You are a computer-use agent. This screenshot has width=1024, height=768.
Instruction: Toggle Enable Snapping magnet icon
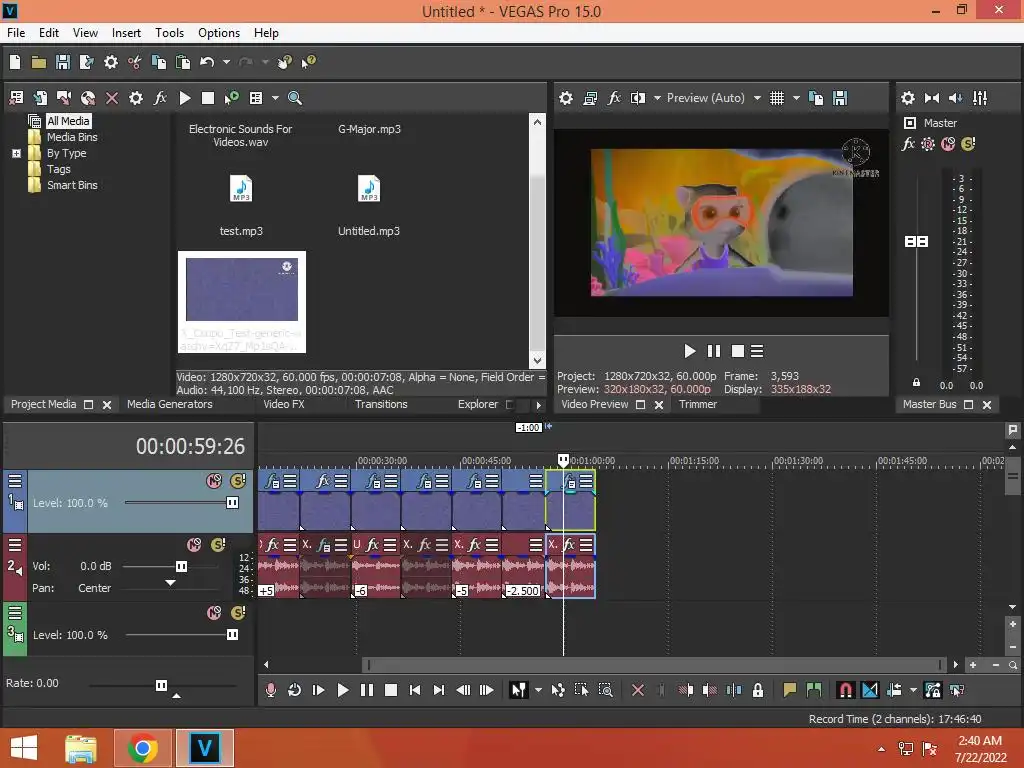point(846,690)
